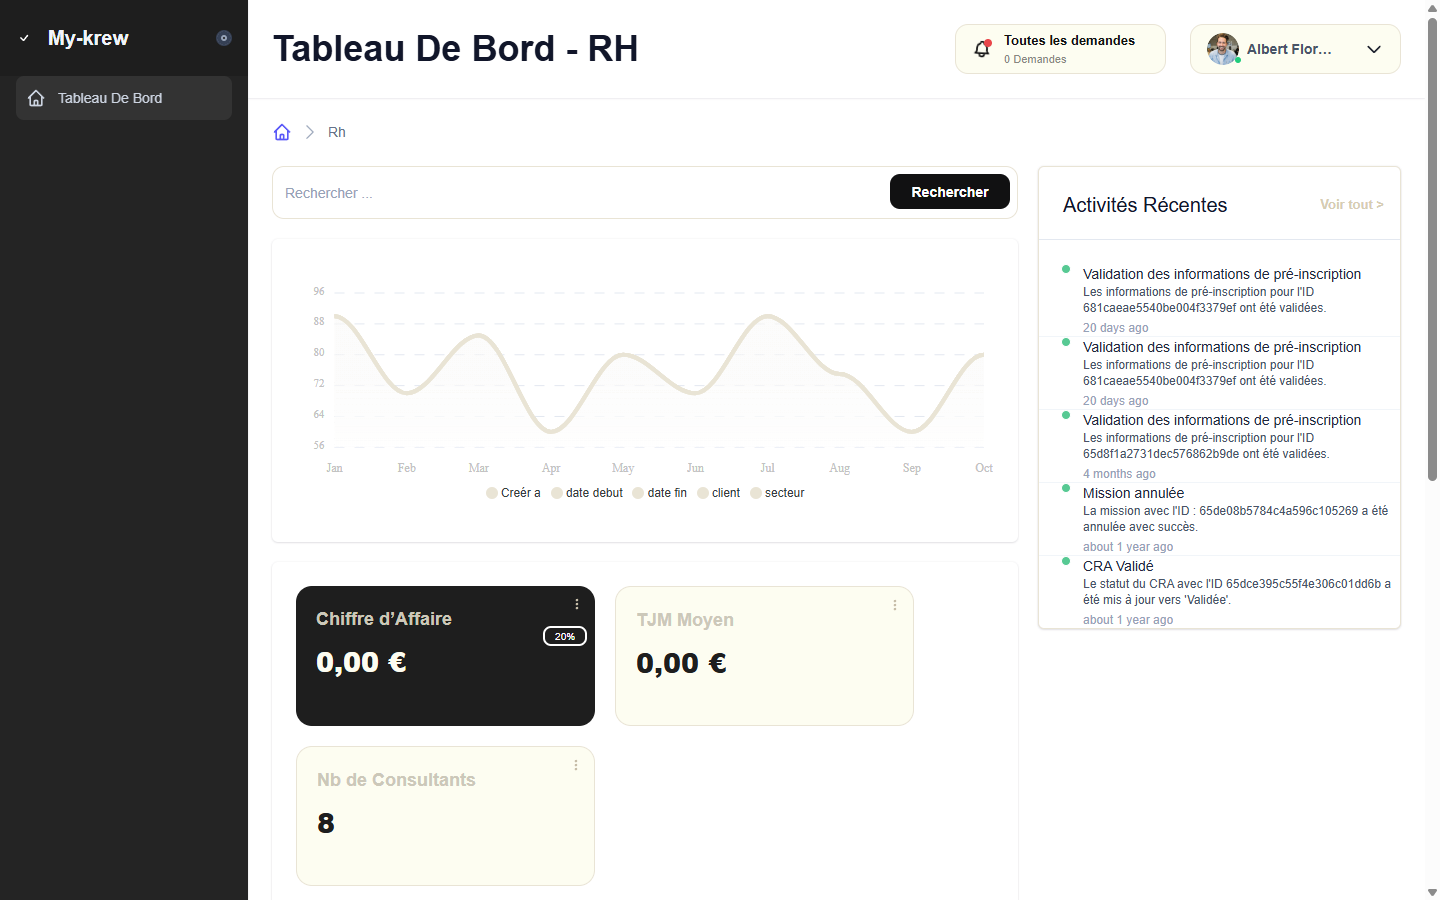The image size is (1440, 900).
Task: Click the breadcrumb chevron separator
Action: [310, 132]
